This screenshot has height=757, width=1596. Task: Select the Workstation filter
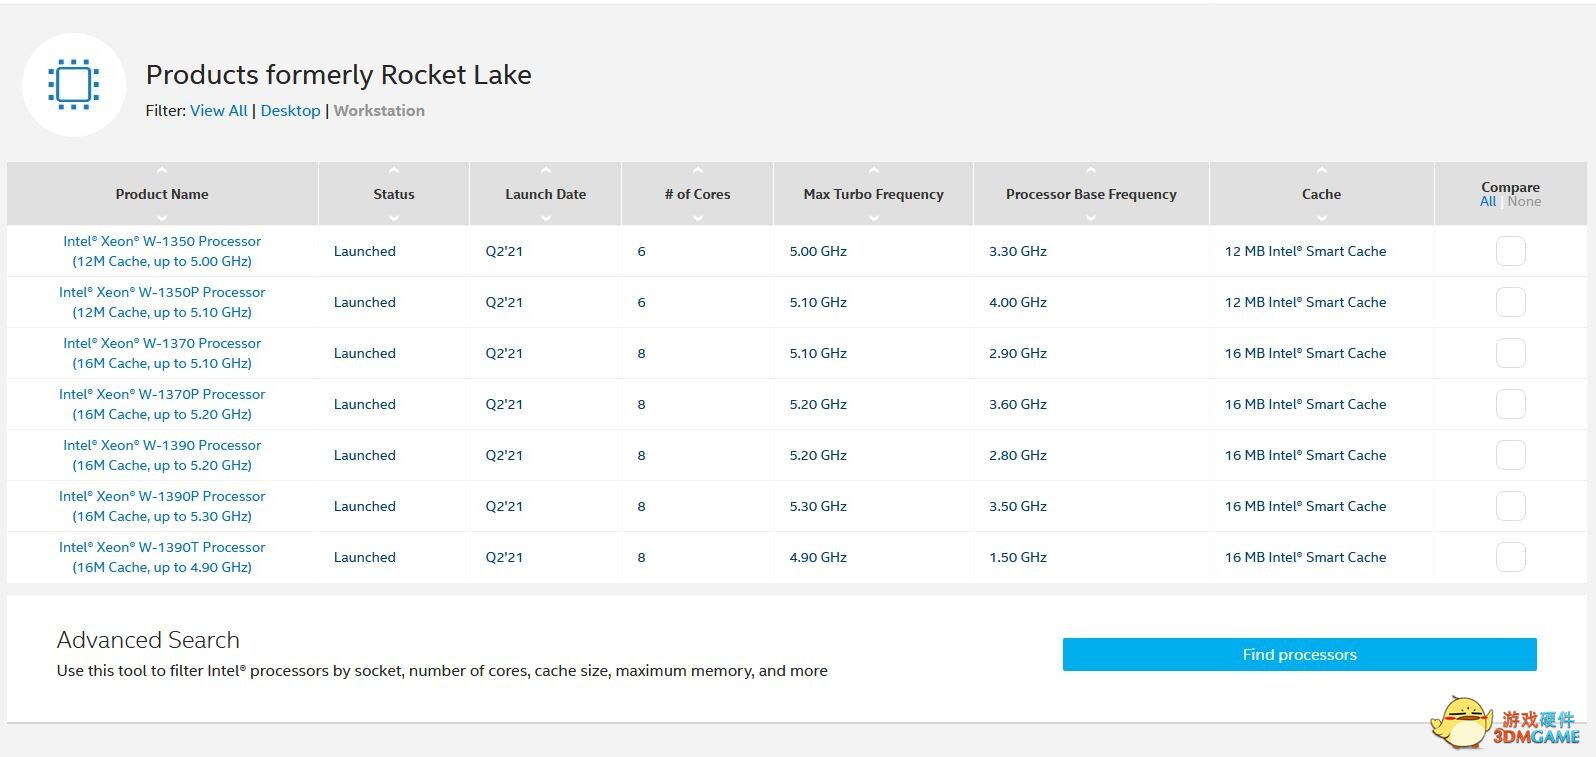[379, 111]
